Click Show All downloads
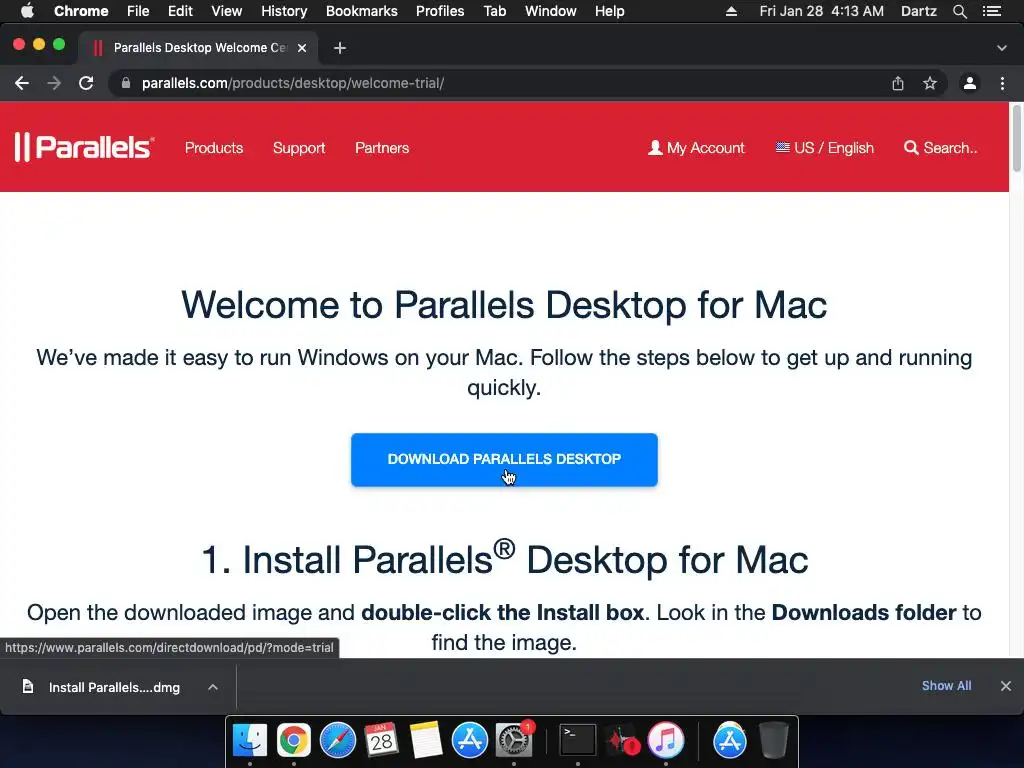This screenshot has width=1024, height=768. click(946, 686)
